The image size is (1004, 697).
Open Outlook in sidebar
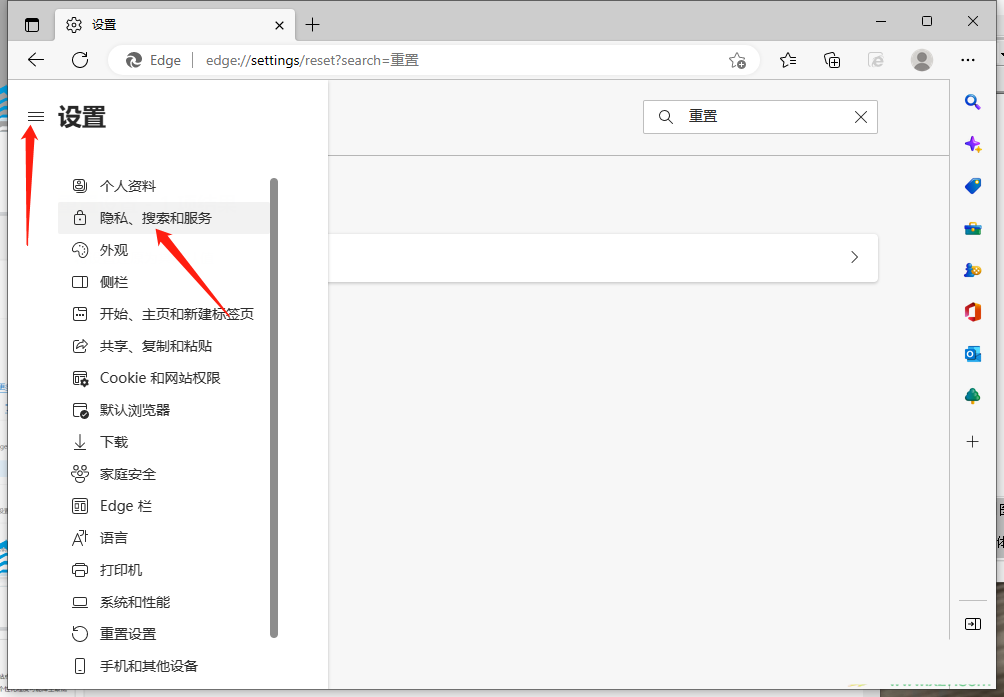point(973,354)
